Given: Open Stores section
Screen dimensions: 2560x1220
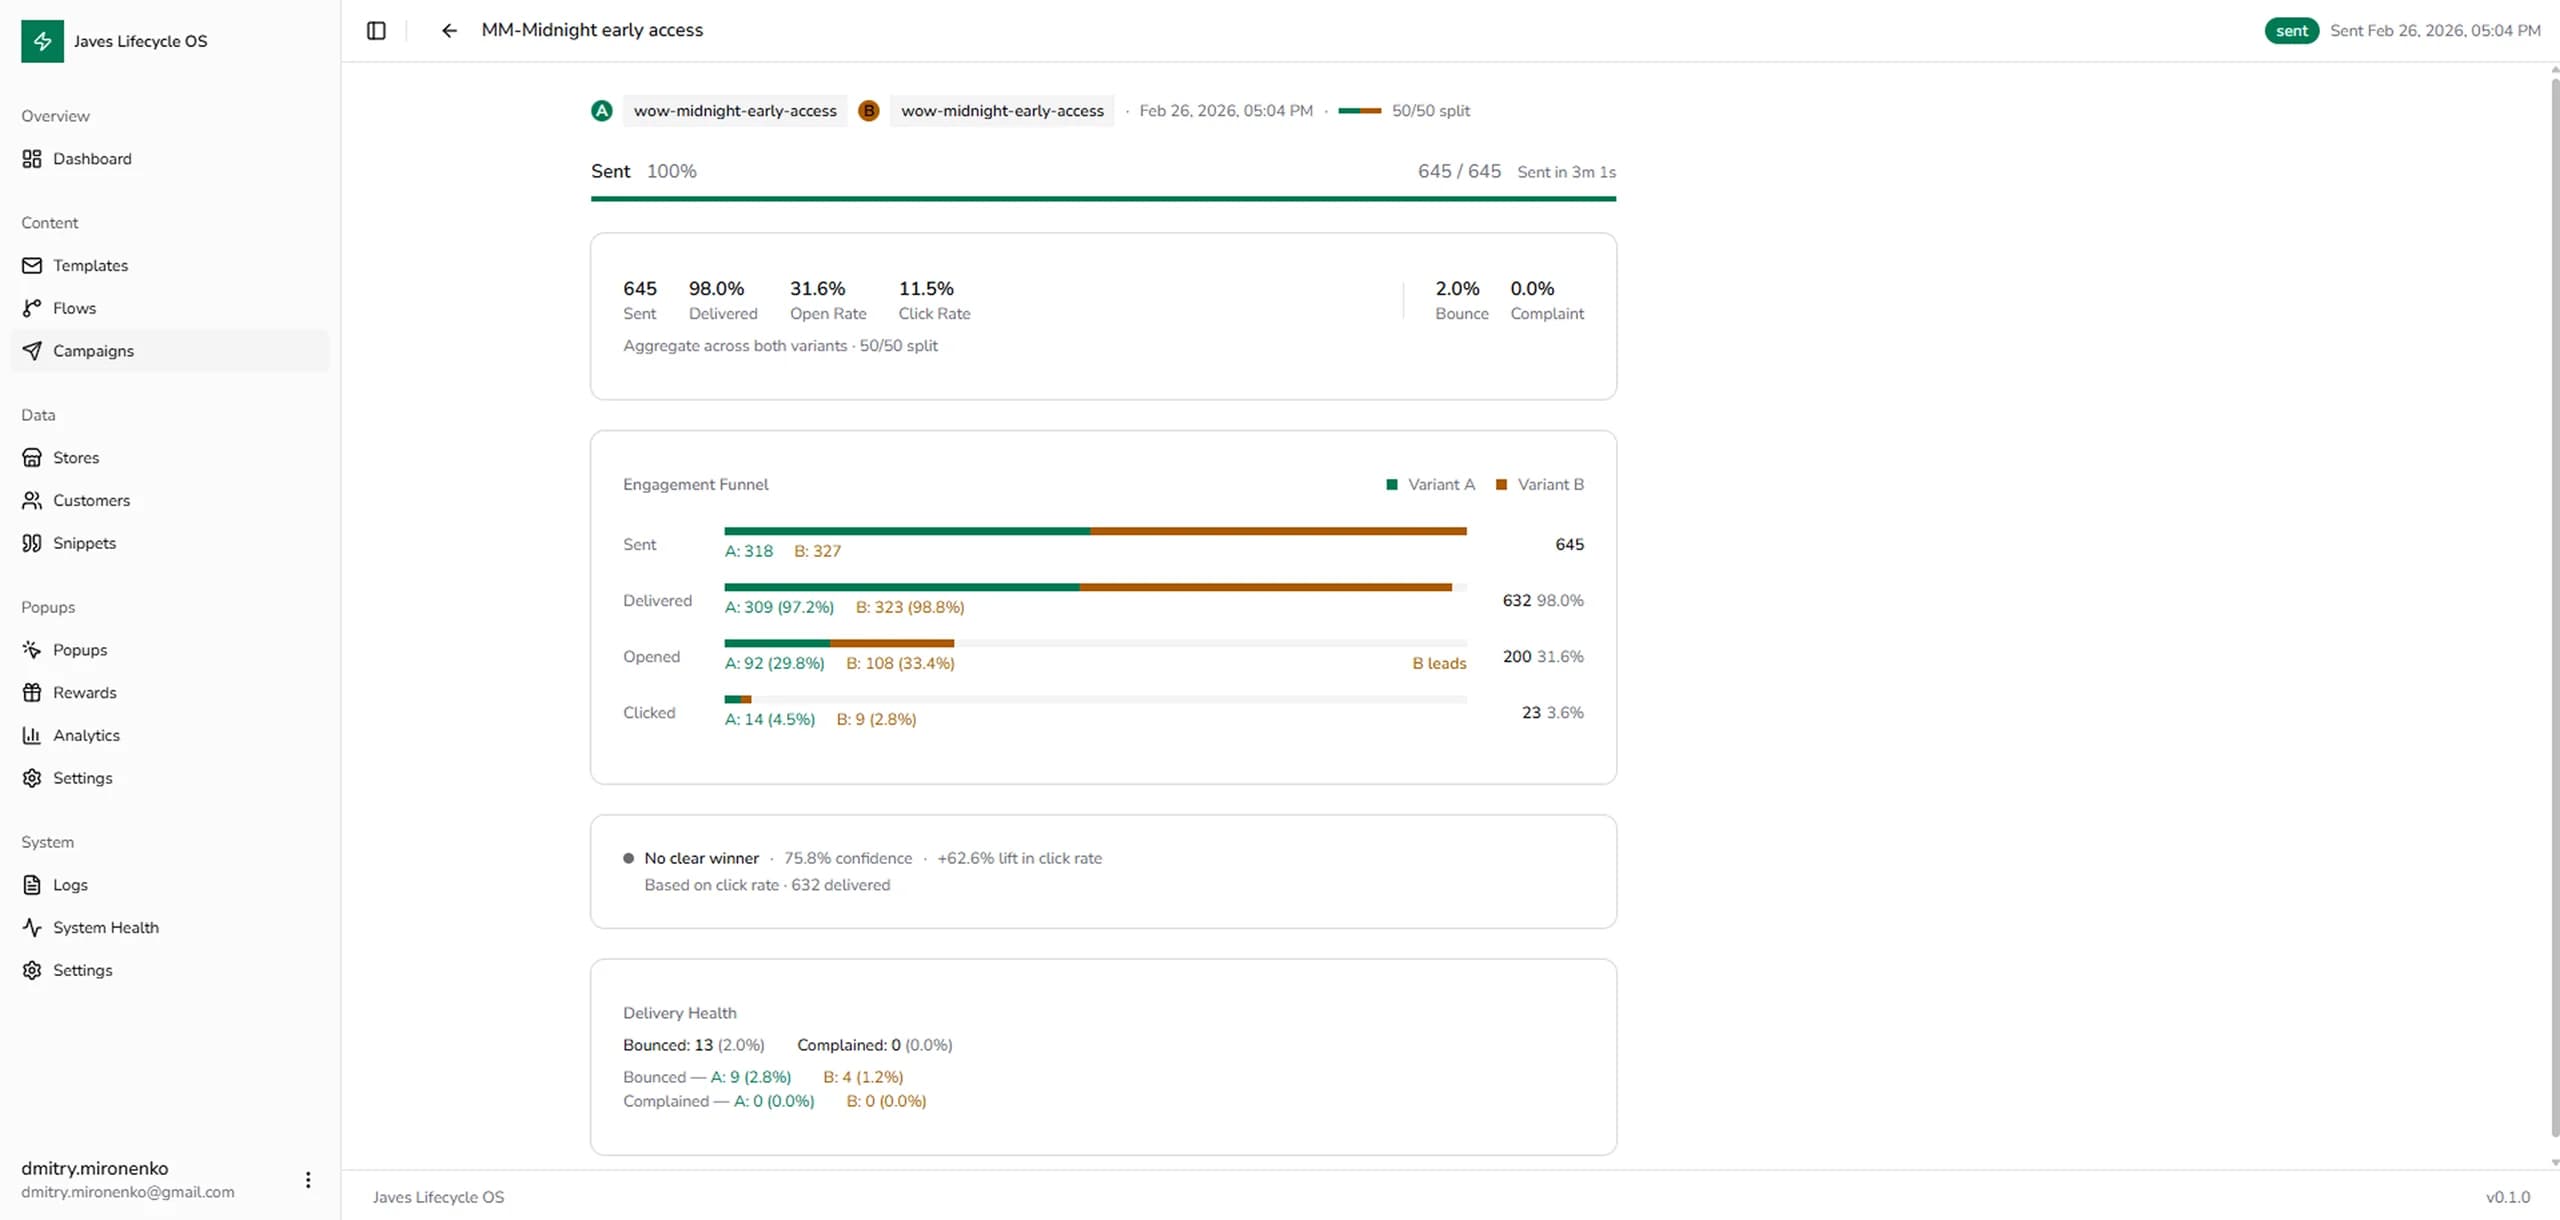Looking at the screenshot, I should tap(76, 458).
